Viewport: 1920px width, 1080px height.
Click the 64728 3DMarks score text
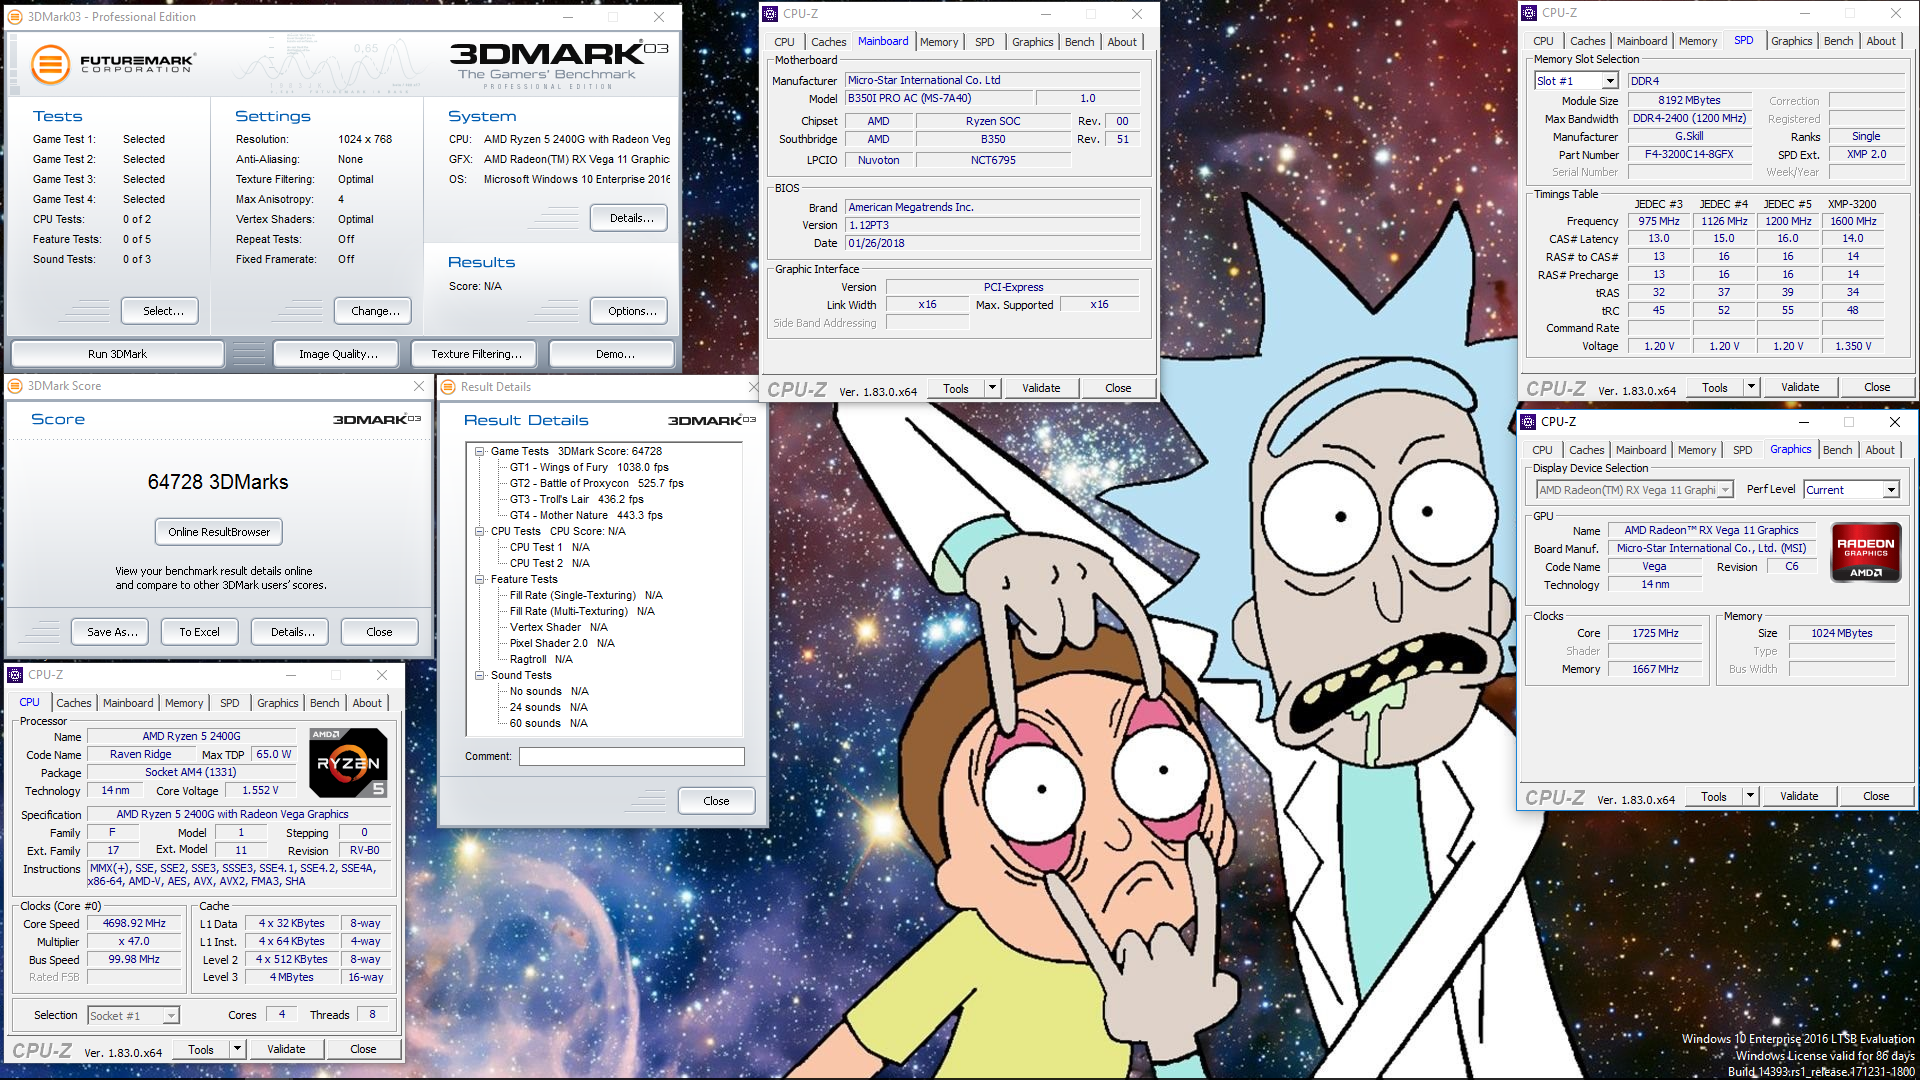tap(218, 482)
